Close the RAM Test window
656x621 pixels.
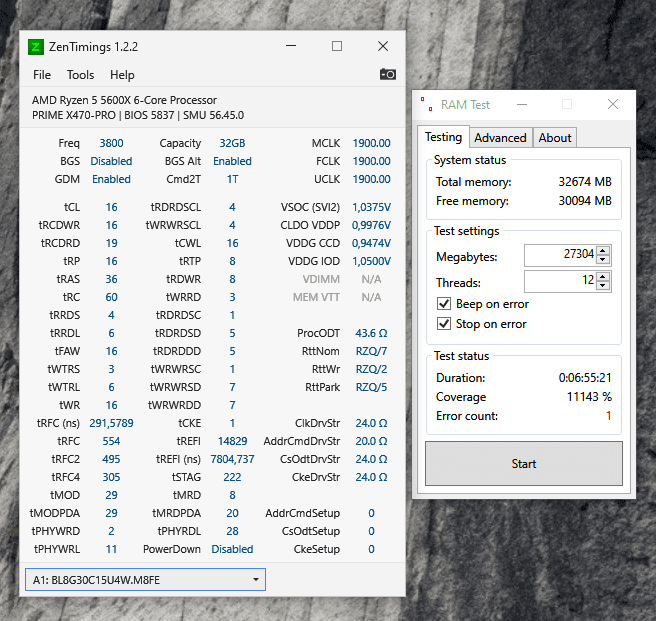click(x=613, y=104)
